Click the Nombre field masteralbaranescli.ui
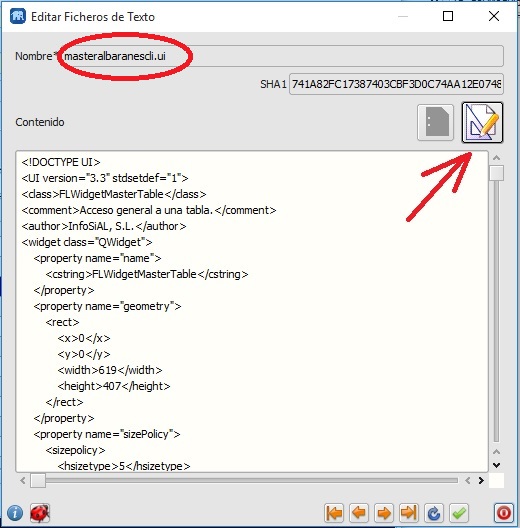The width and height of the screenshot is (520, 528). click(282, 56)
